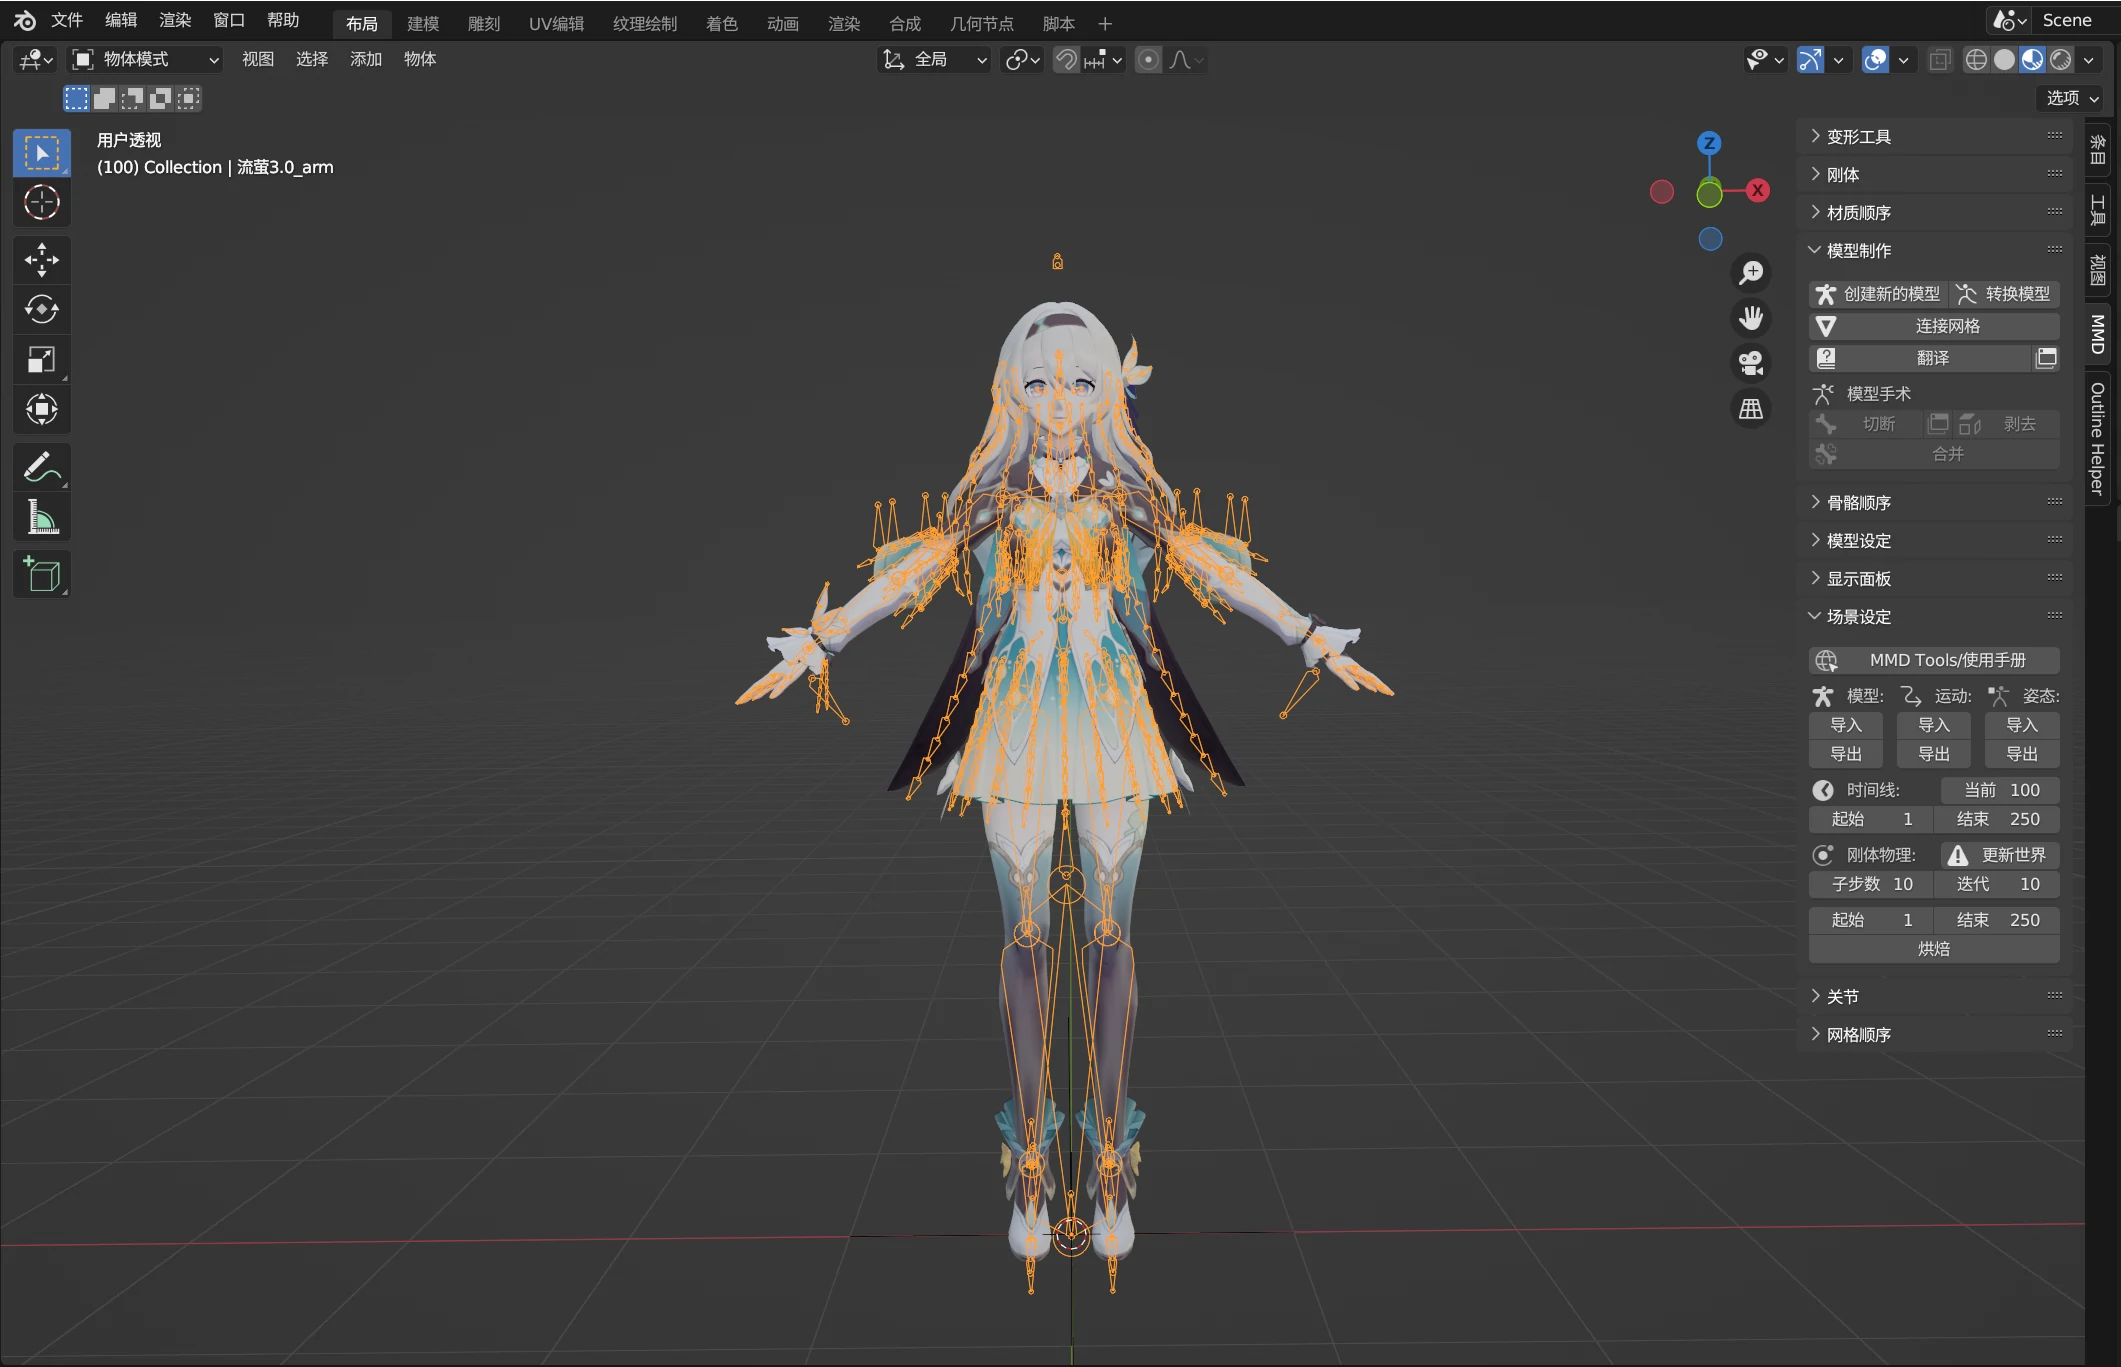The height and width of the screenshot is (1367, 2121).
Task: Open the 编辑 menu
Action: coord(121,20)
